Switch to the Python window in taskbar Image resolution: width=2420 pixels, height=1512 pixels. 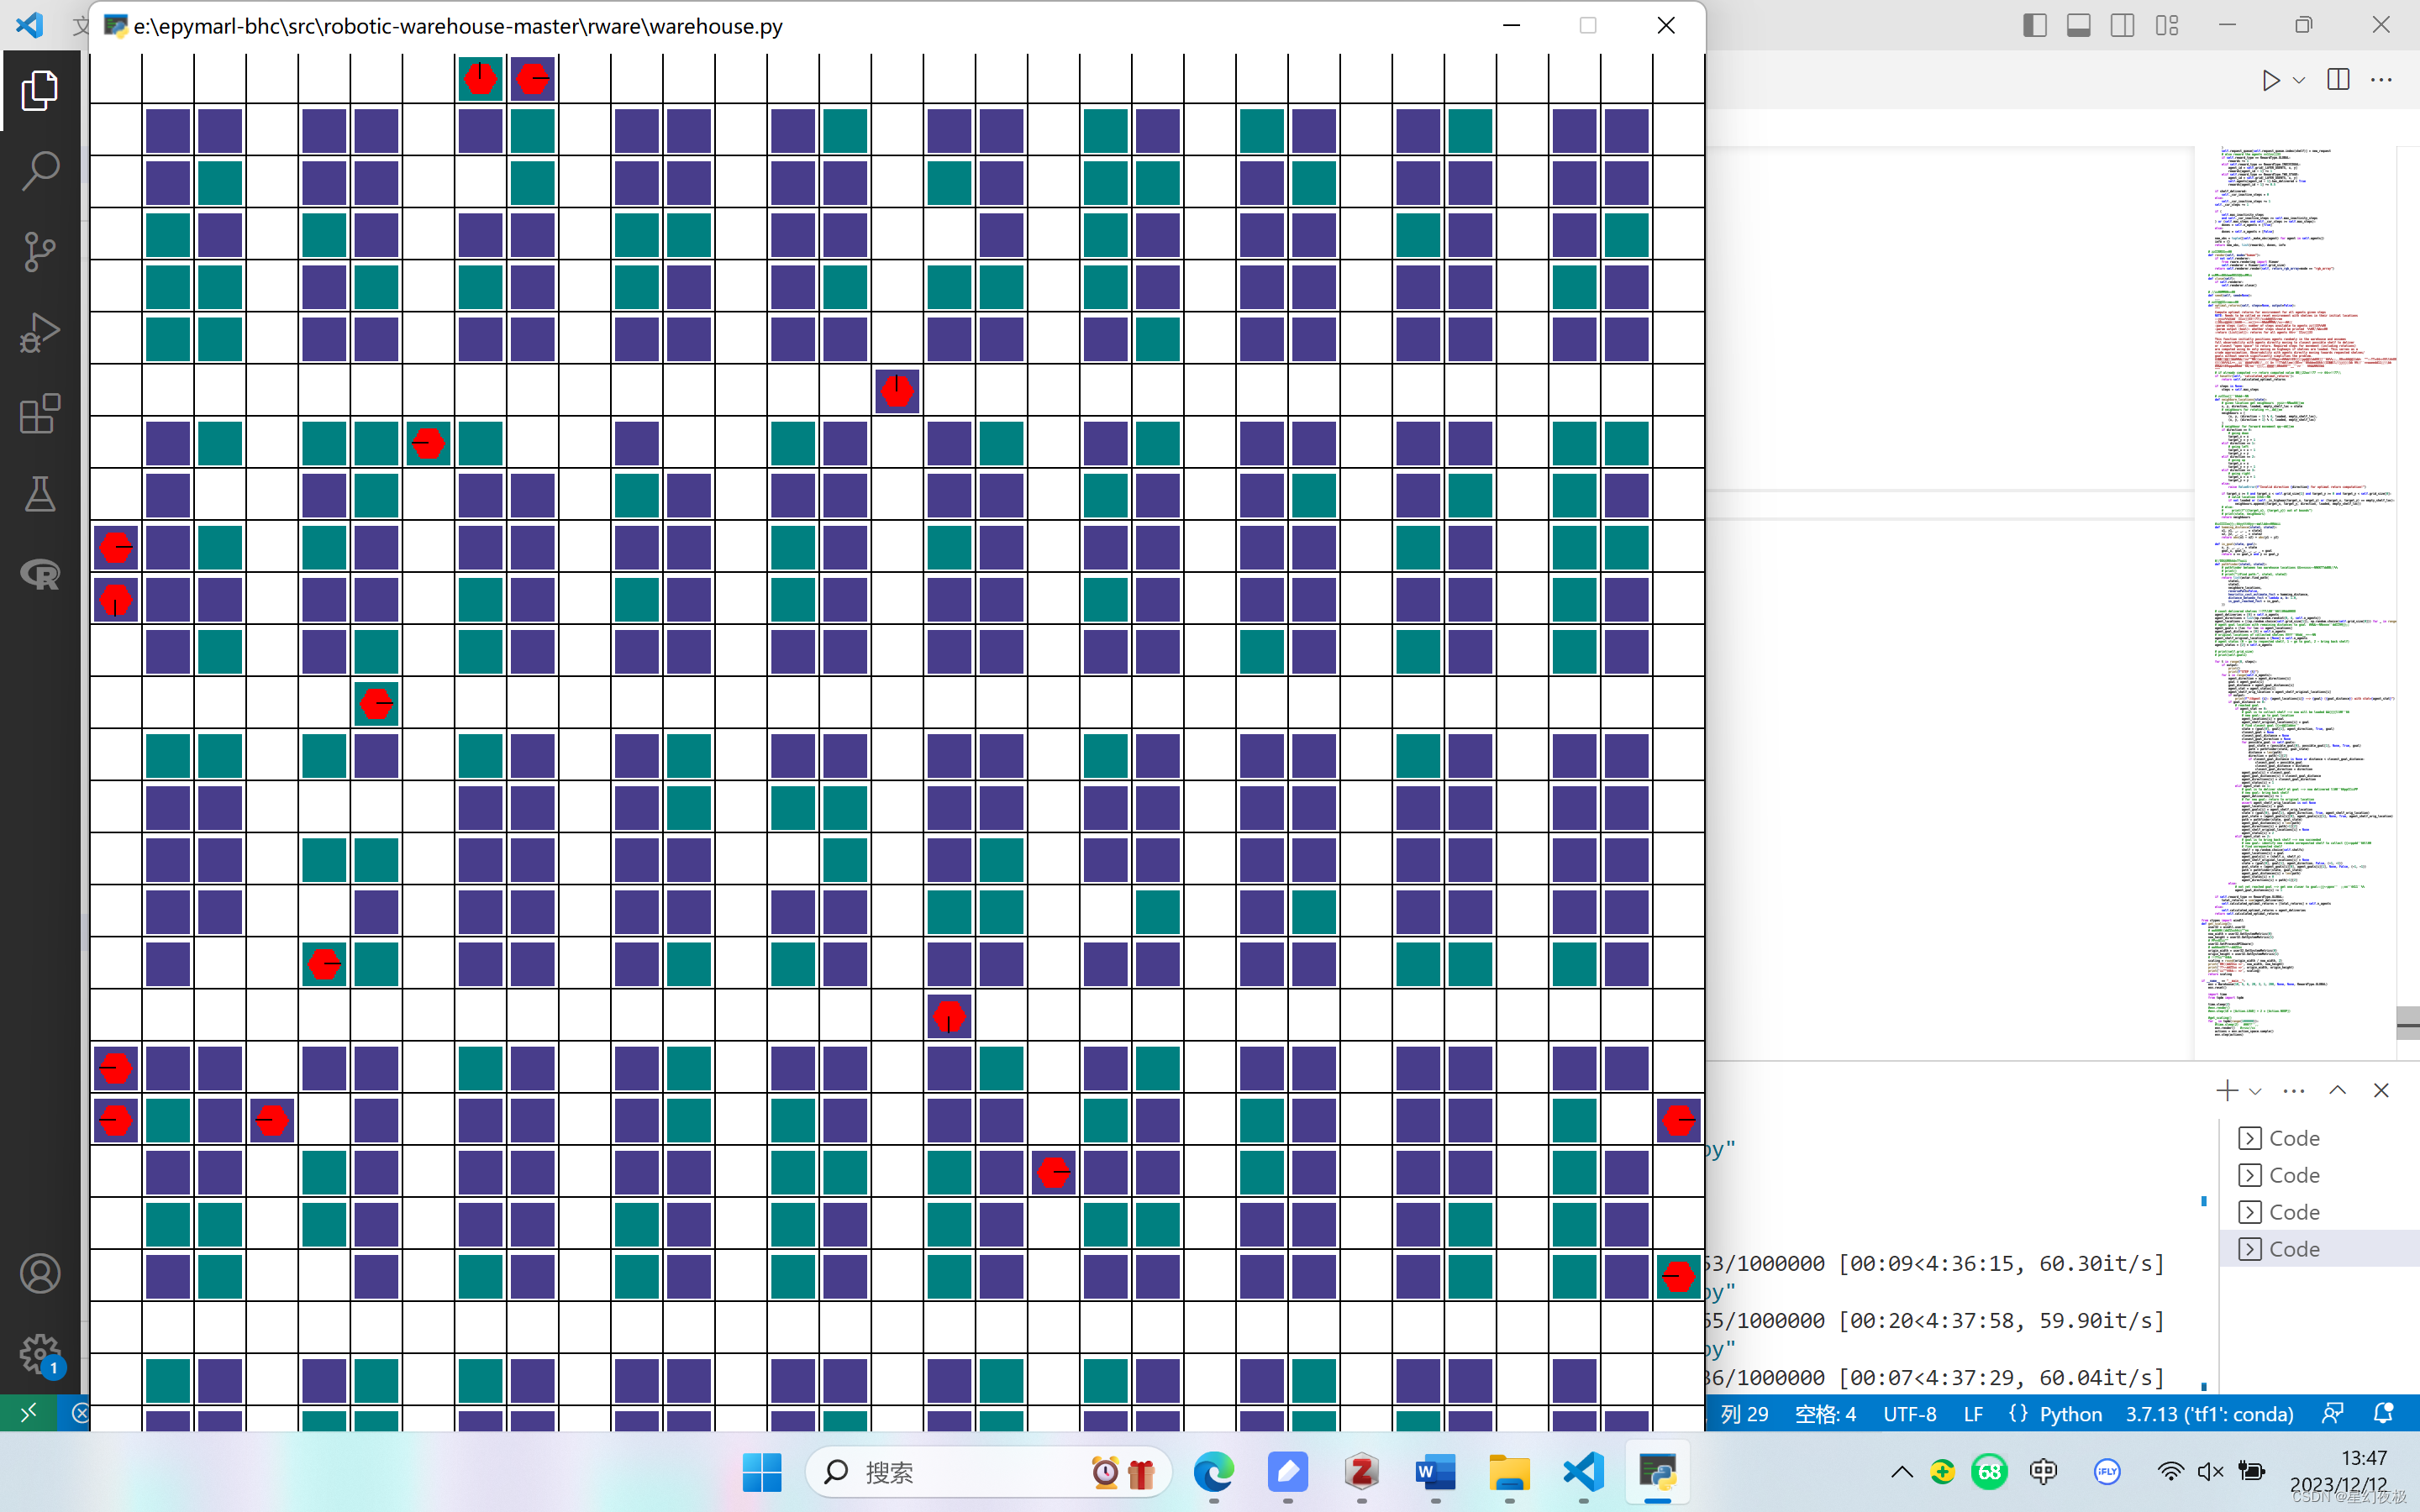pos(1657,1472)
